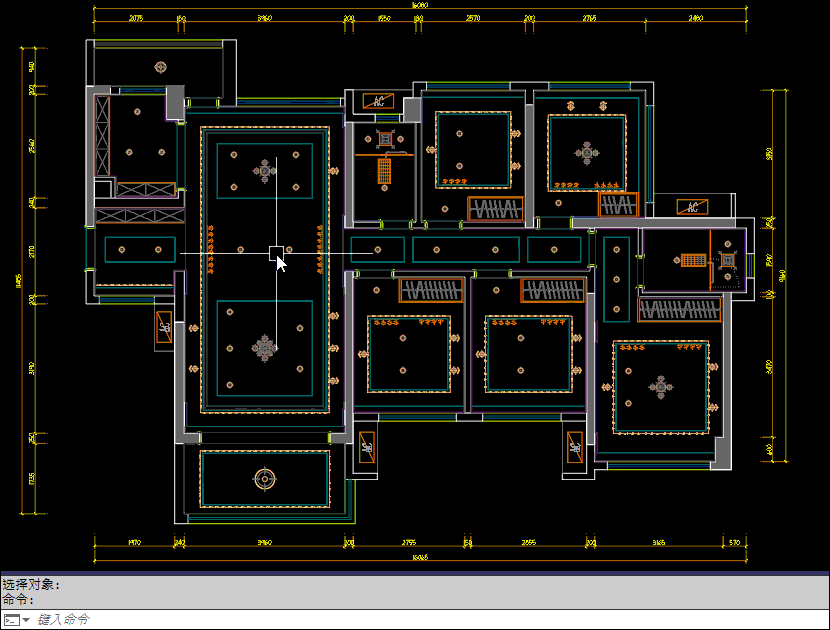Select the ceiling light in the top-left balcony
Screen dimensions: 830x630
click(x=160, y=67)
